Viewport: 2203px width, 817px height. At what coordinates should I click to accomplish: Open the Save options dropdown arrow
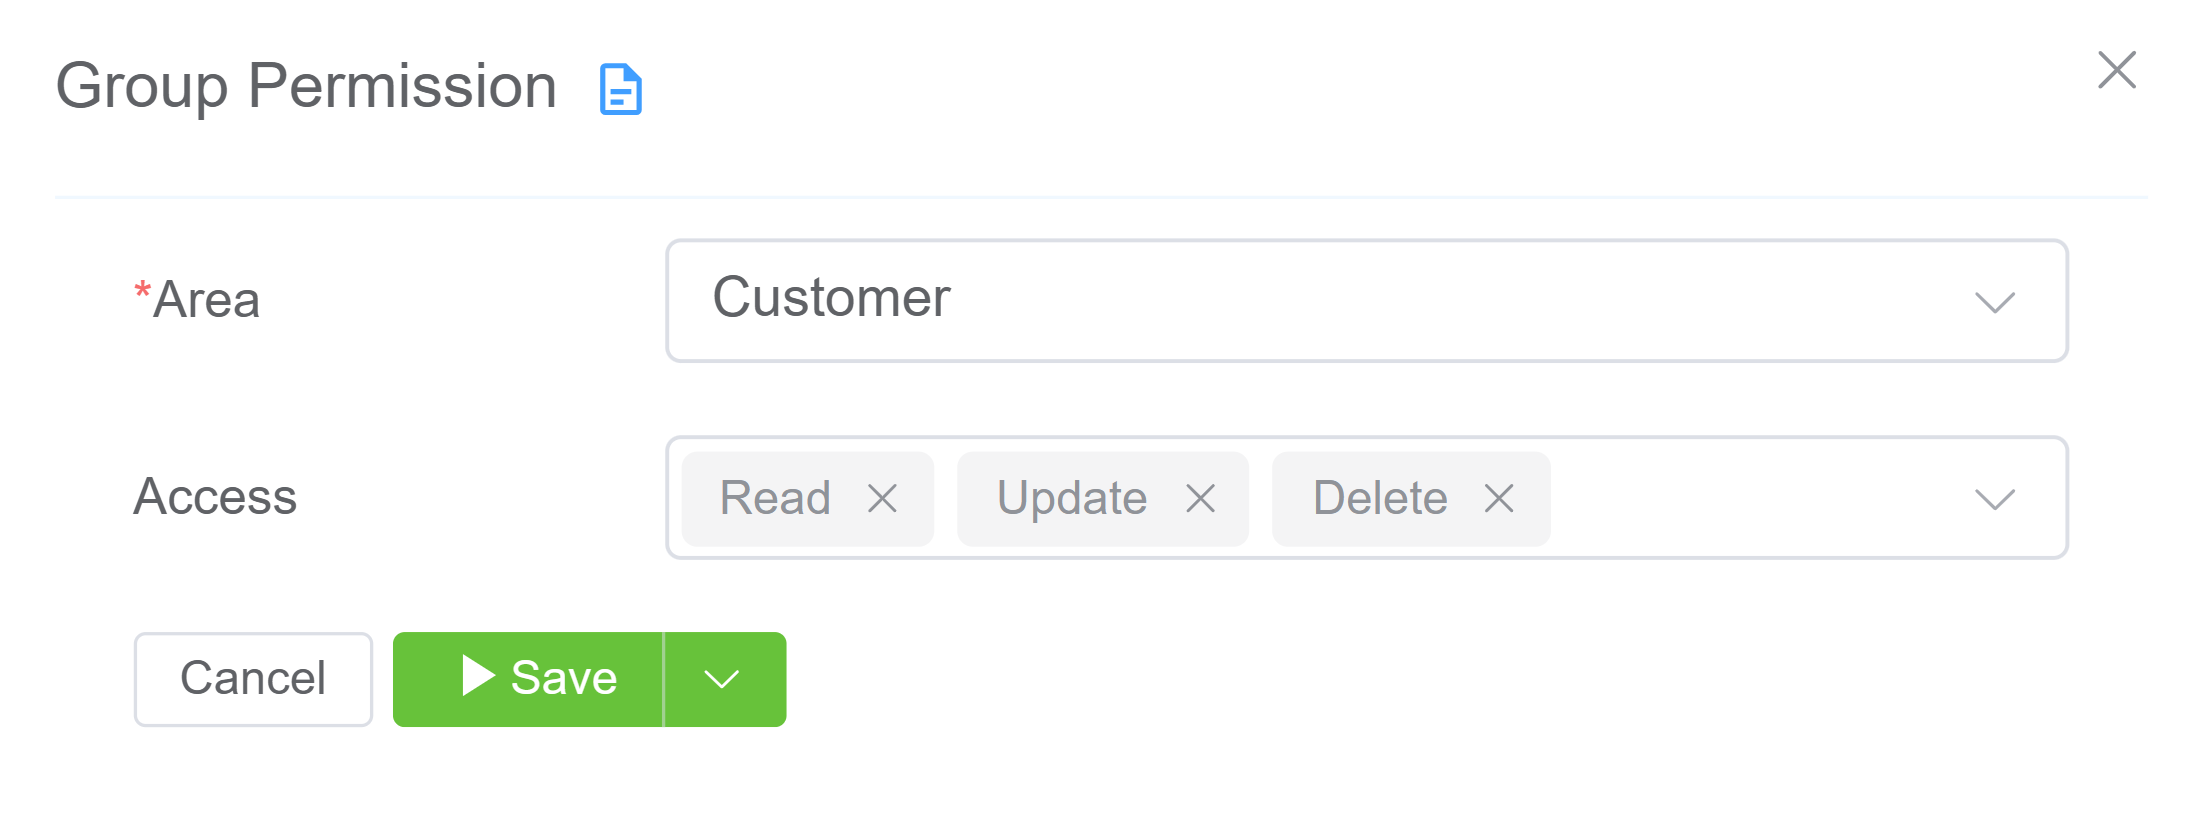coord(722,680)
